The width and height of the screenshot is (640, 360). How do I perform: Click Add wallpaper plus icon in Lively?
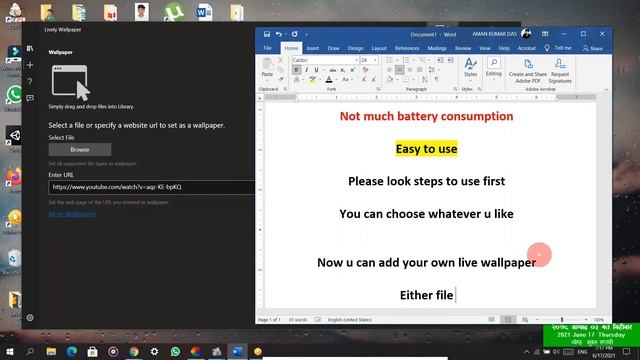30,65
